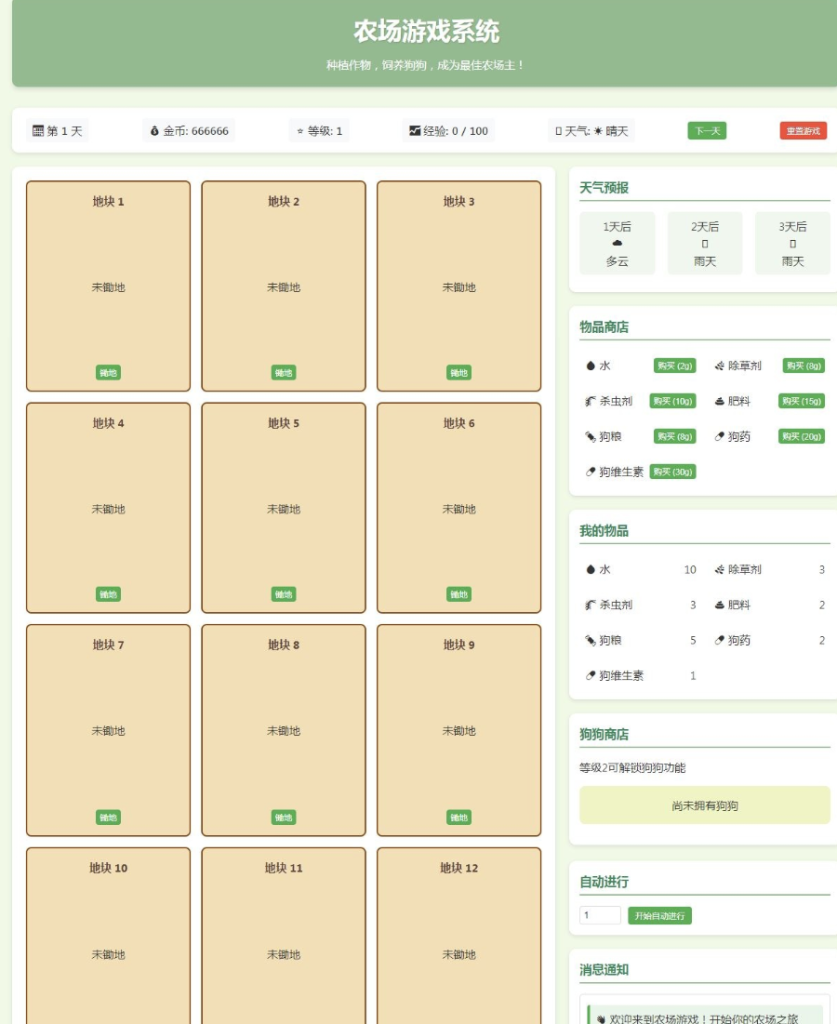Click 下一天 to advance the day

coord(707,130)
